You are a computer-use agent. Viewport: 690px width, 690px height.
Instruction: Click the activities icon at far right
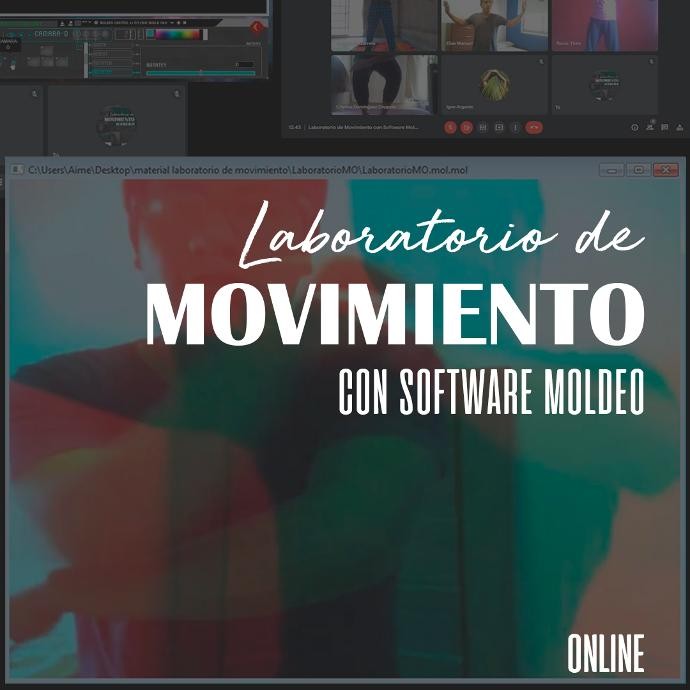(x=680, y=128)
